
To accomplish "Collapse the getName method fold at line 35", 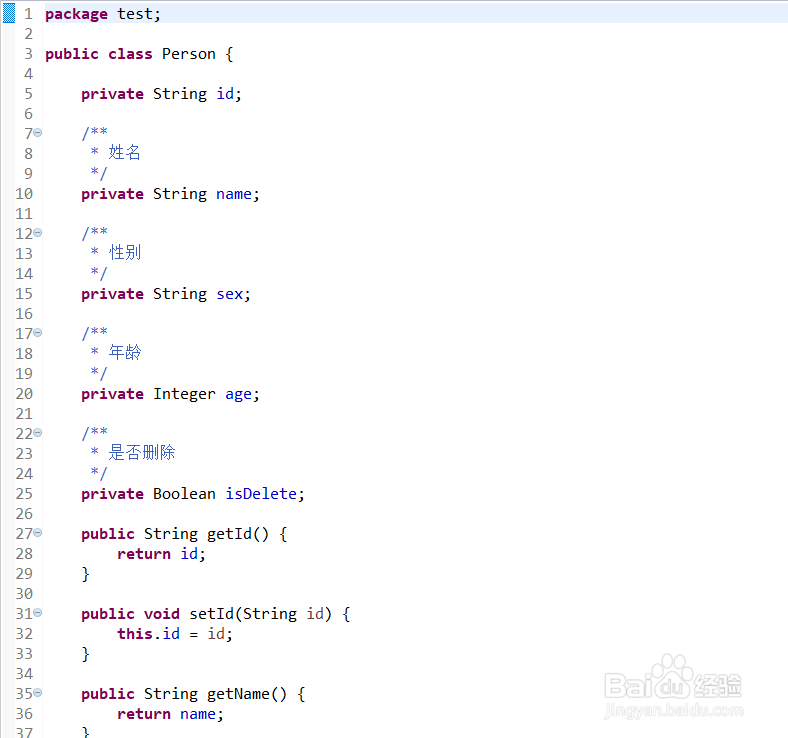I will pyautogui.click(x=38, y=693).
